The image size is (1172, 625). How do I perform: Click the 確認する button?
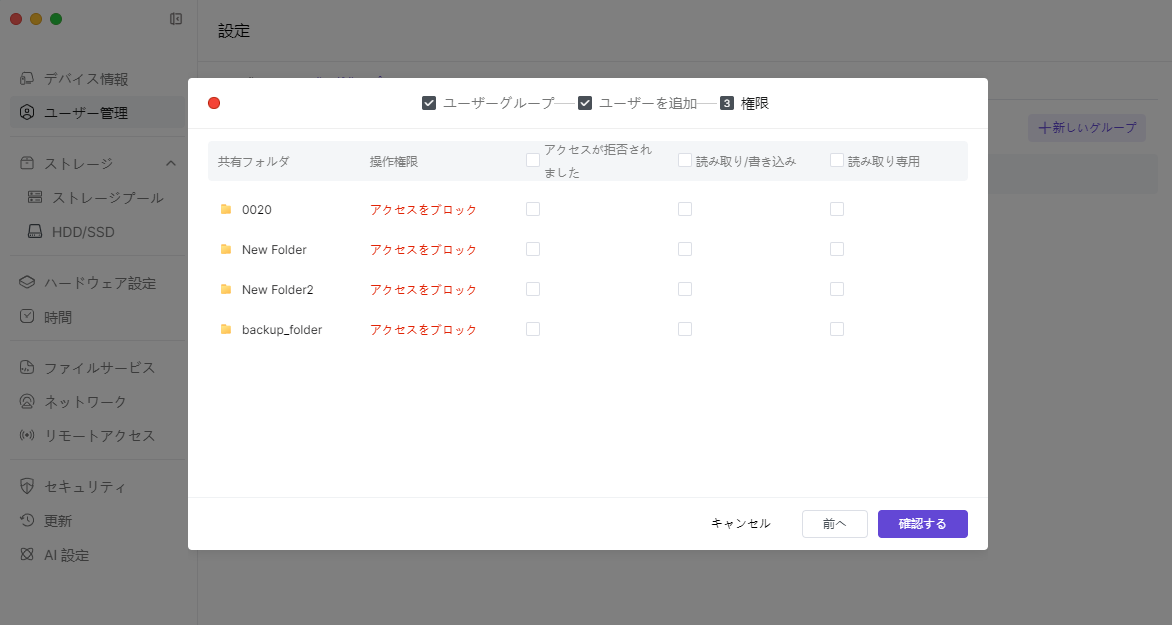[922, 524]
